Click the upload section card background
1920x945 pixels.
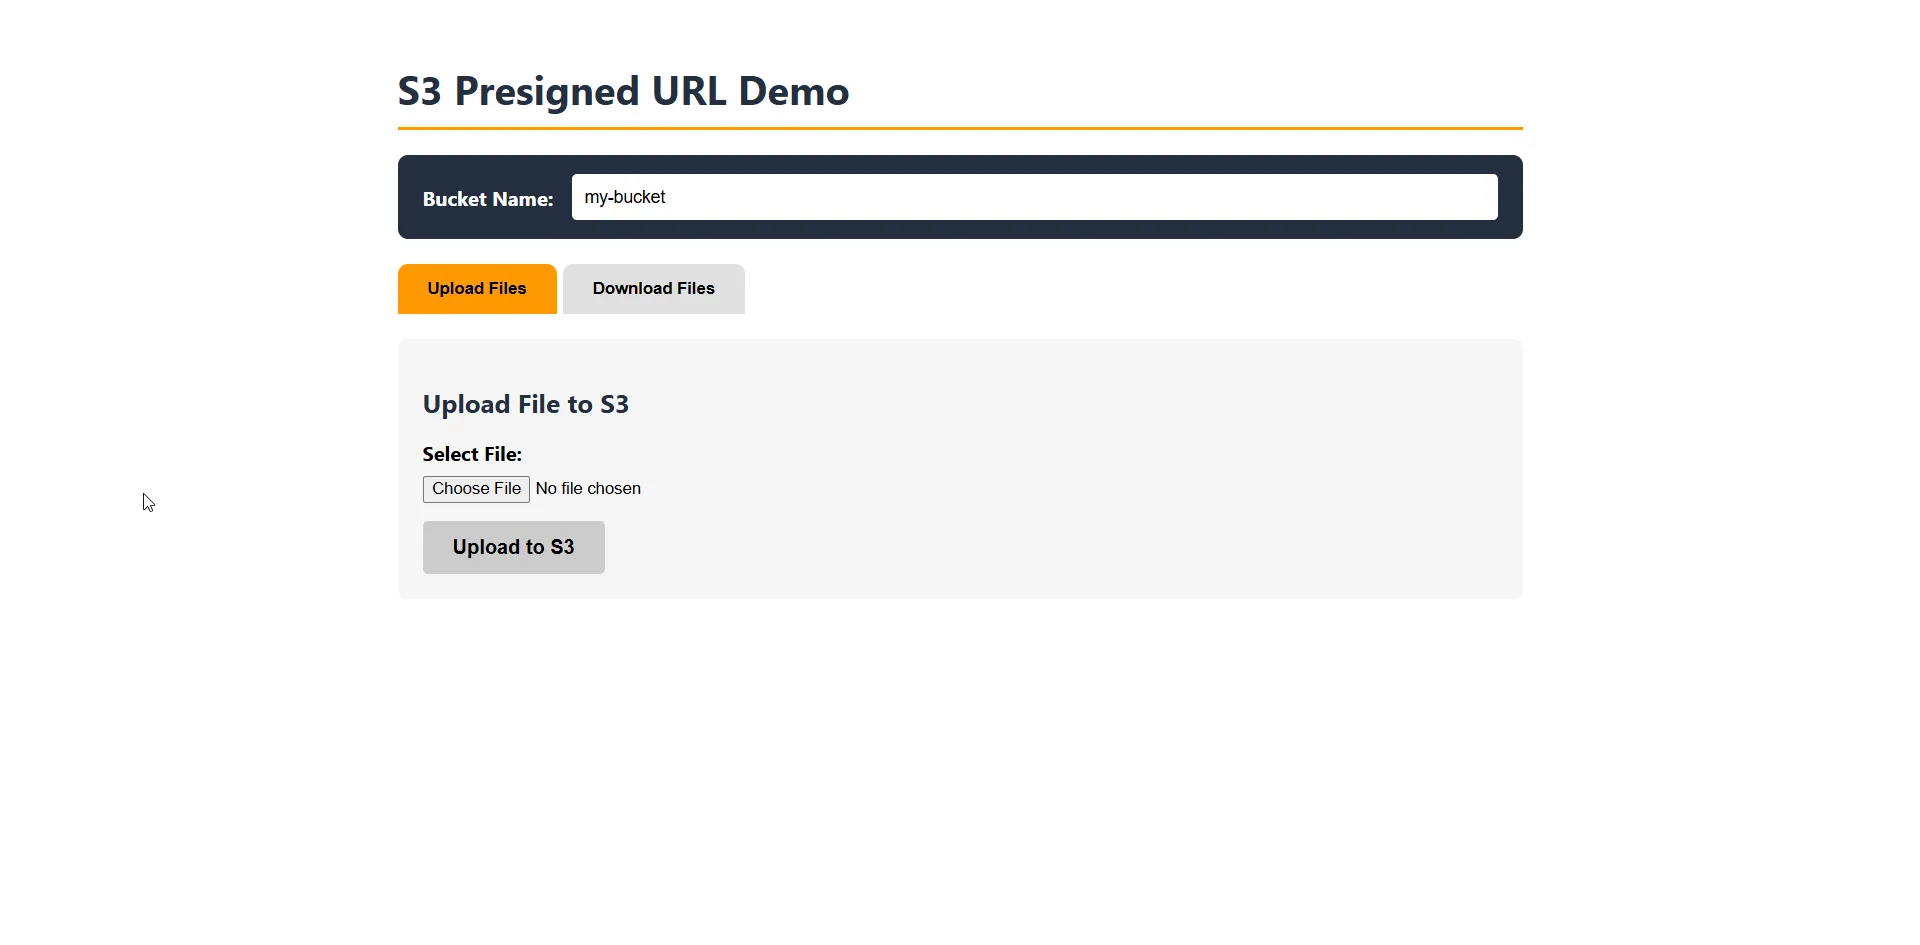(x=1100, y=470)
